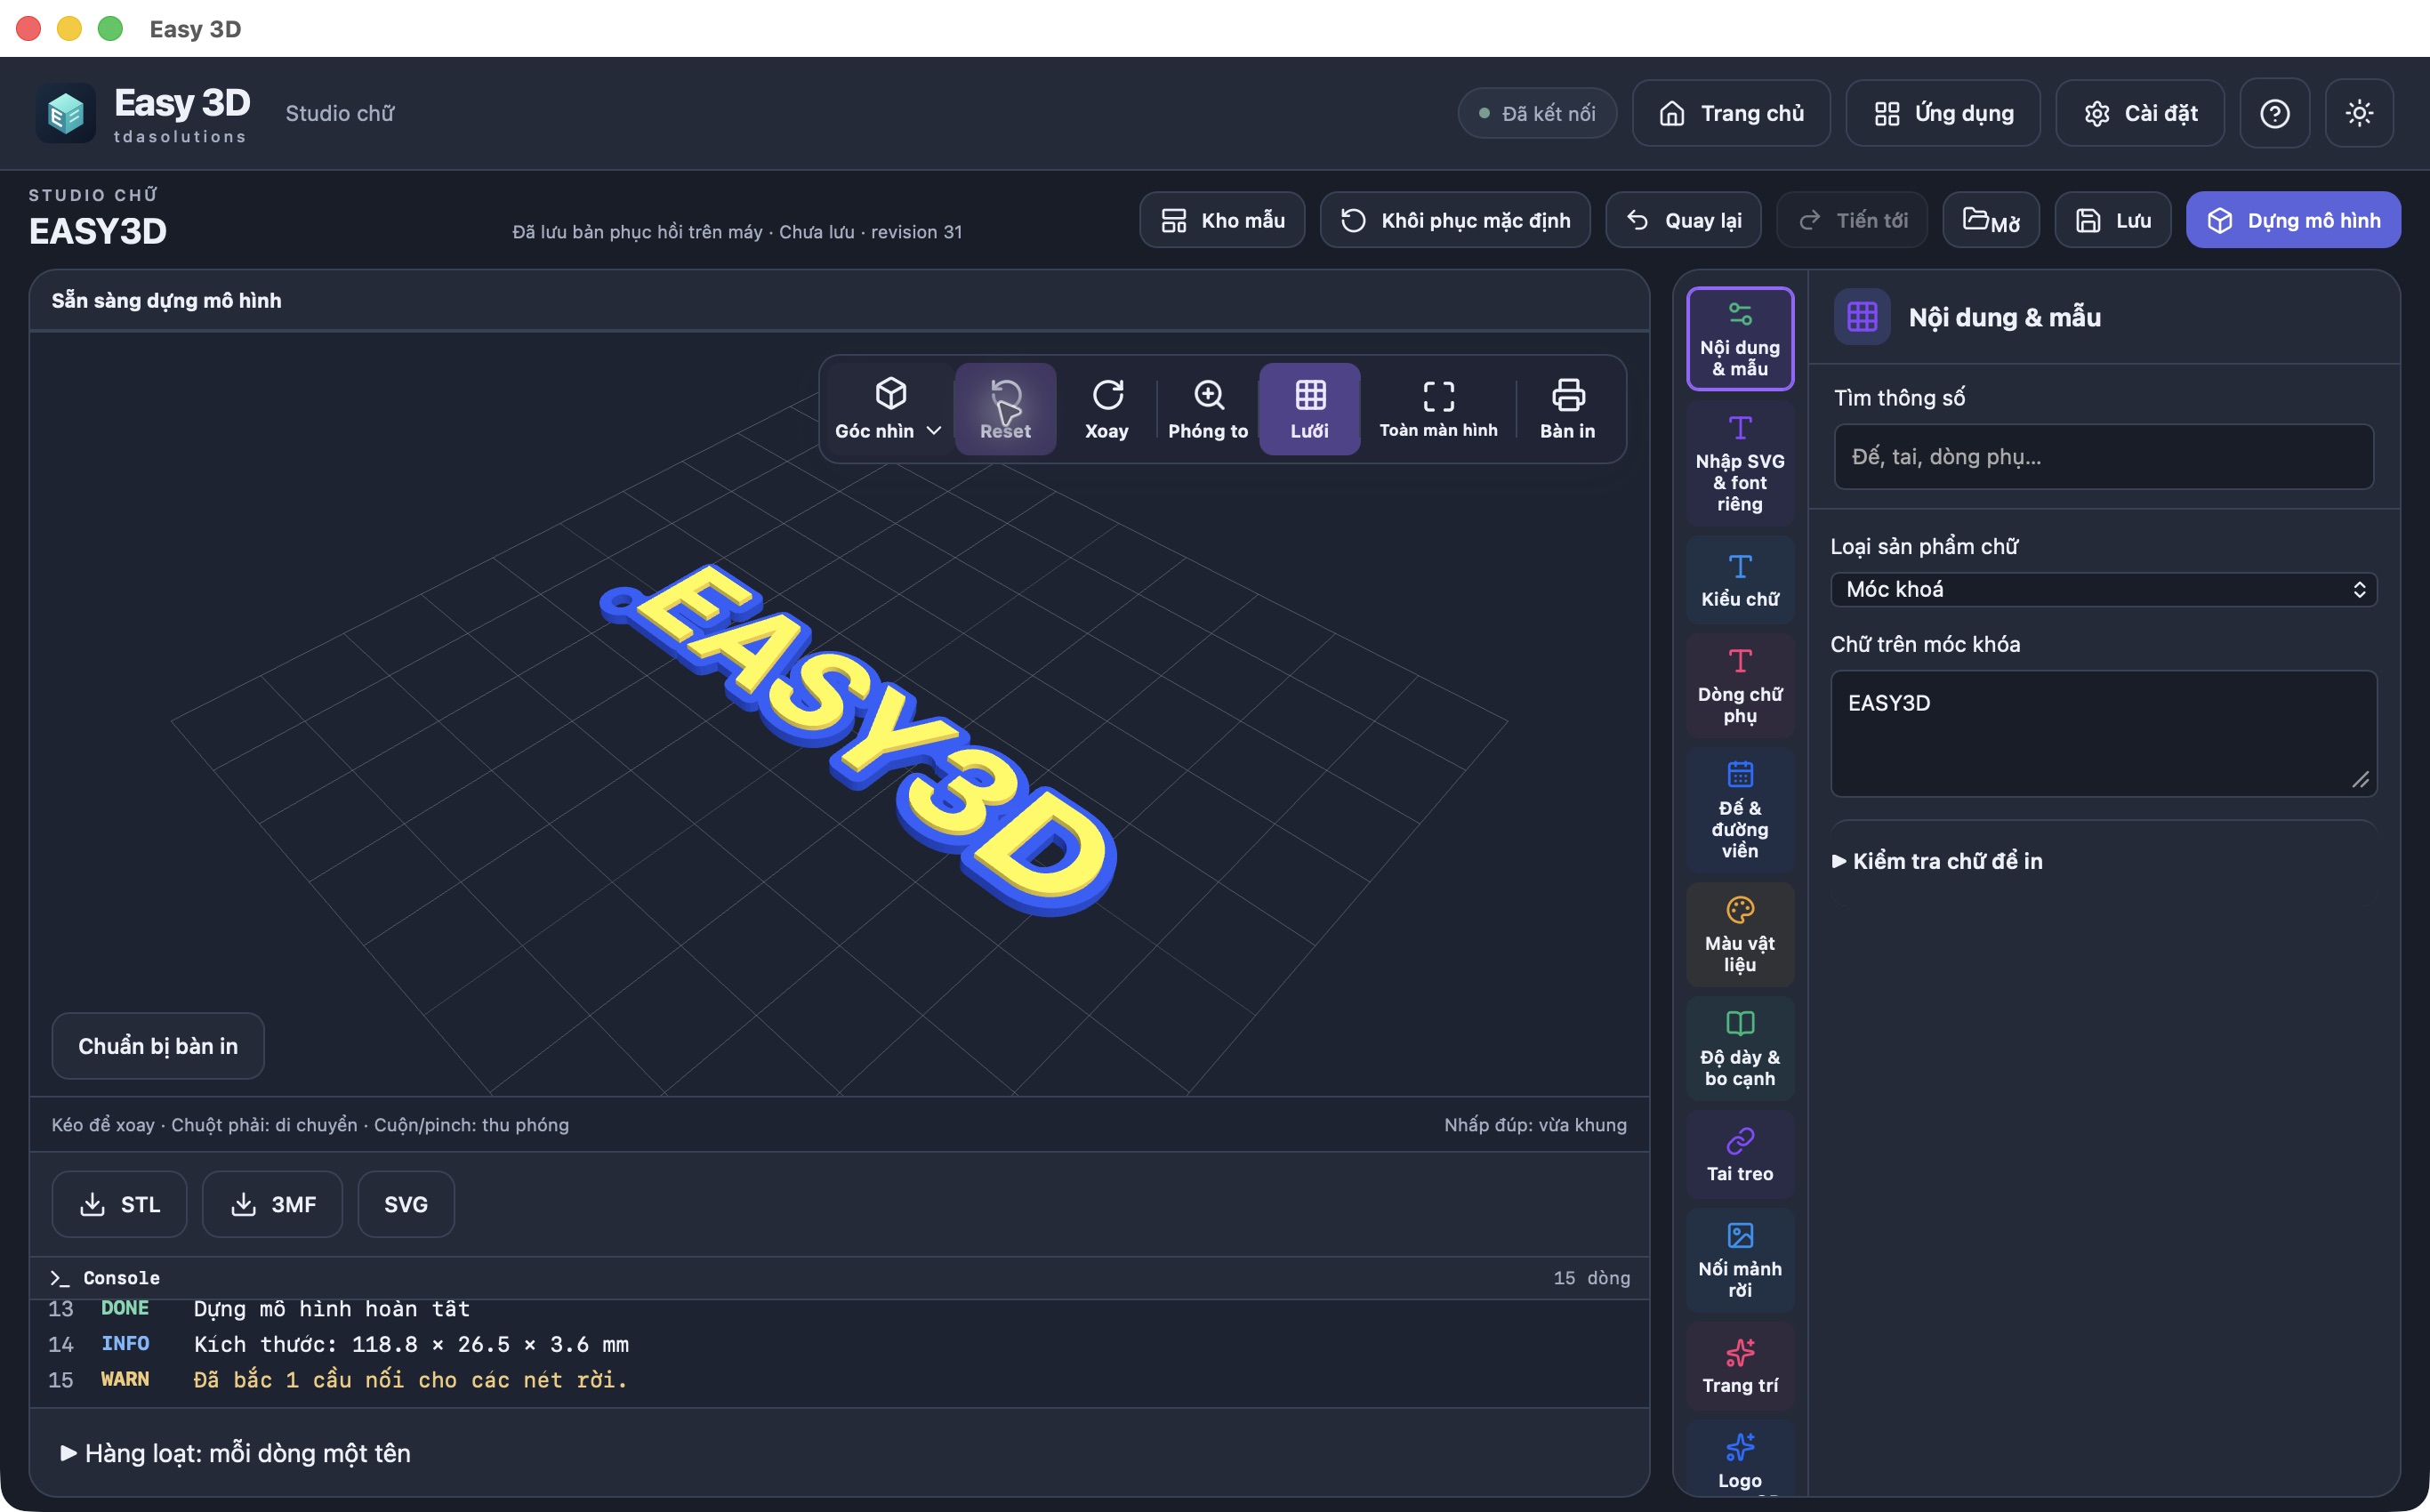Click the Xoay rotate icon
This screenshot has height=1512, width=2430.
point(1106,409)
